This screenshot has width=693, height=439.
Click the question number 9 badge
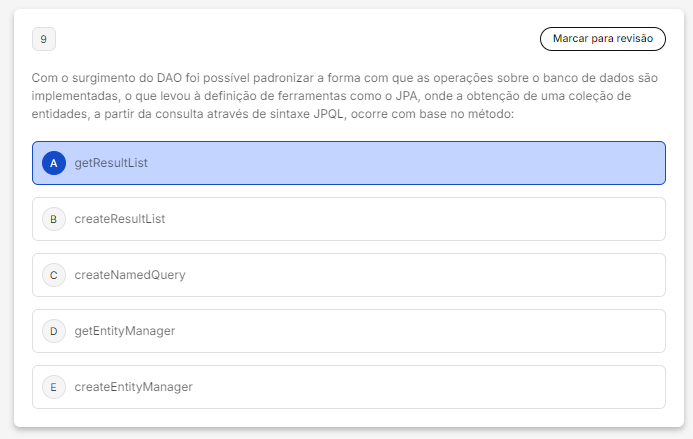point(43,39)
